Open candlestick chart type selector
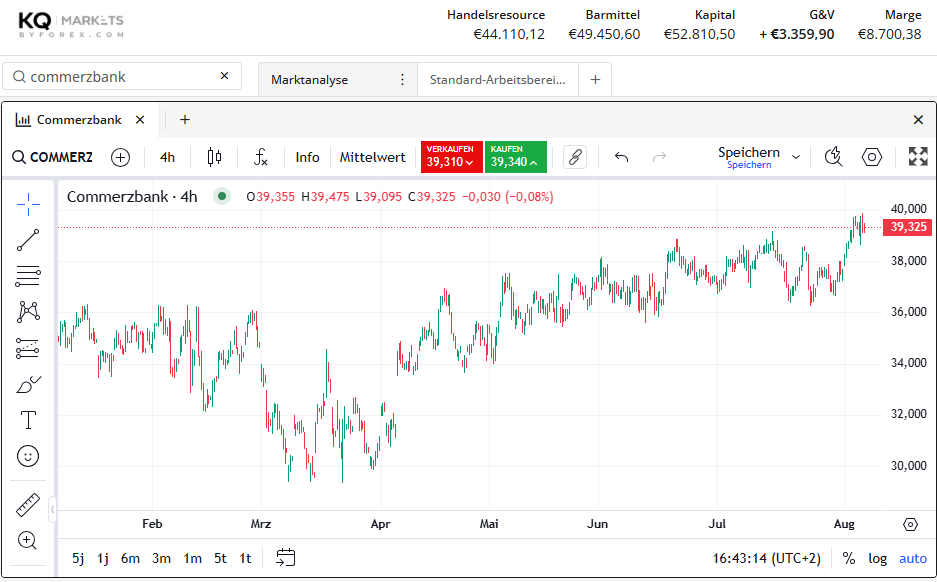Screen dimensions: 937x582 point(214,157)
